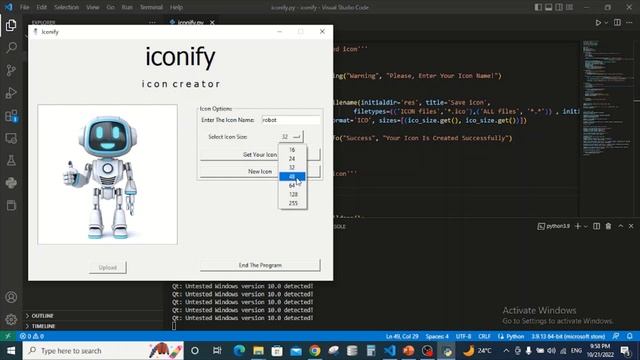Open Search view in VS Code activity bar
640x360 pixels.
(11, 48)
